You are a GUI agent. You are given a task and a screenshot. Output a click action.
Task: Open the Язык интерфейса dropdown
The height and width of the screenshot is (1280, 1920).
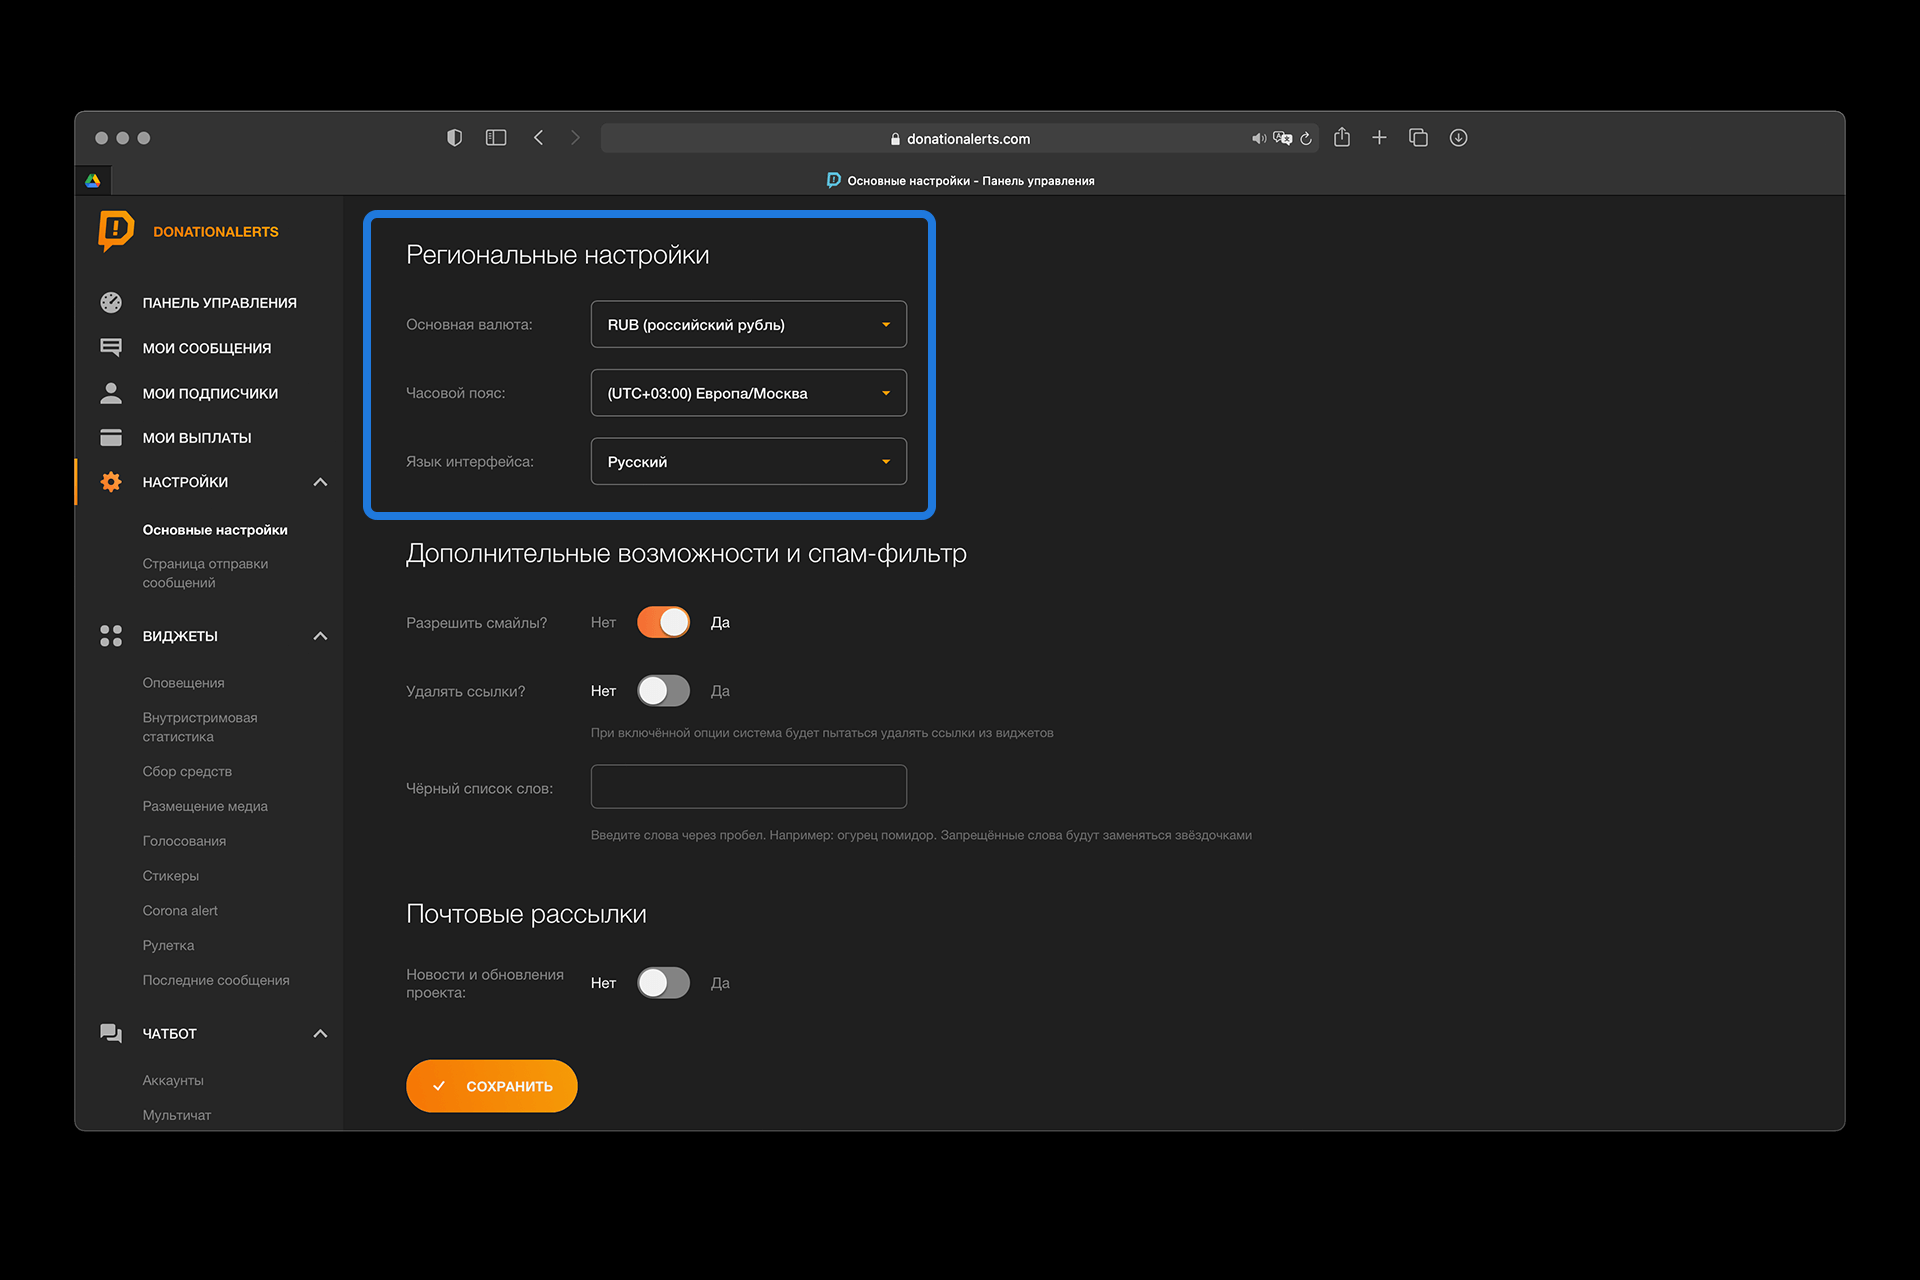[x=749, y=461]
